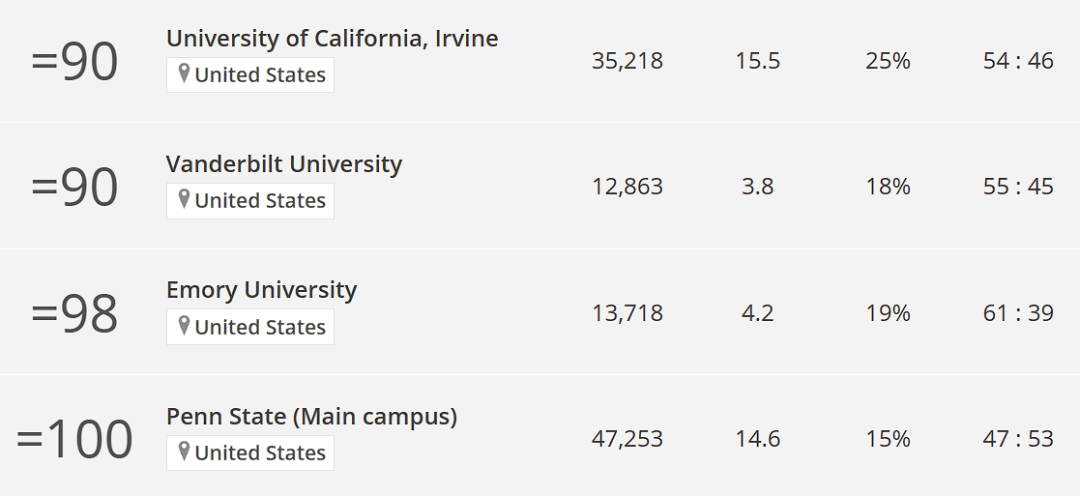Open the Vanderbilt University profile link
1080x496 pixels.
coord(284,165)
